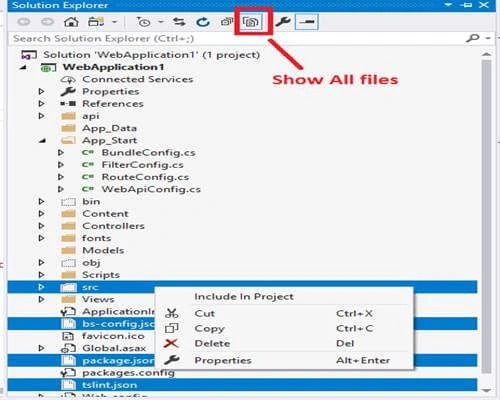The width and height of the screenshot is (500, 400).
Task: Toggle auto-hide pin in title bar
Action: [467, 5]
